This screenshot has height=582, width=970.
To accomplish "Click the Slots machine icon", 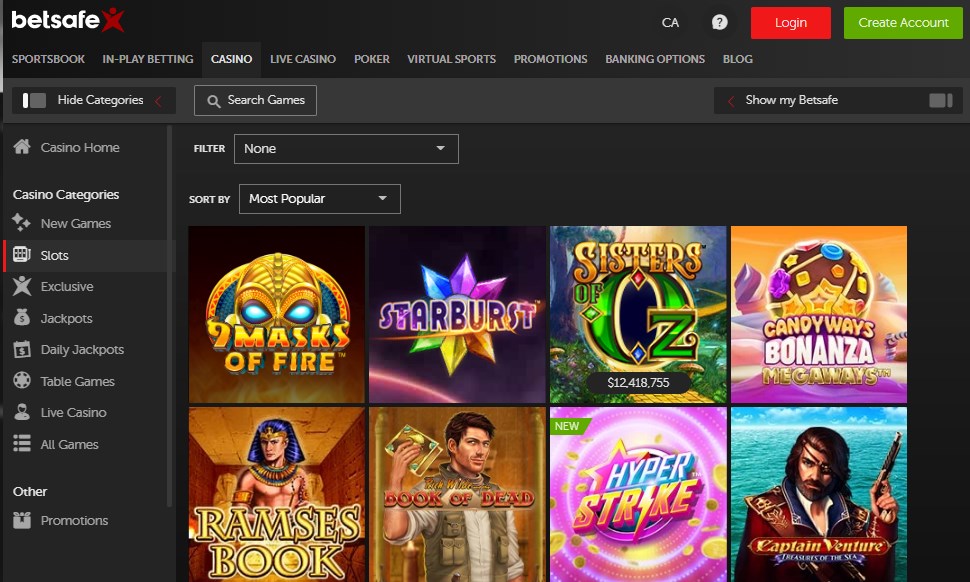I will (x=22, y=254).
